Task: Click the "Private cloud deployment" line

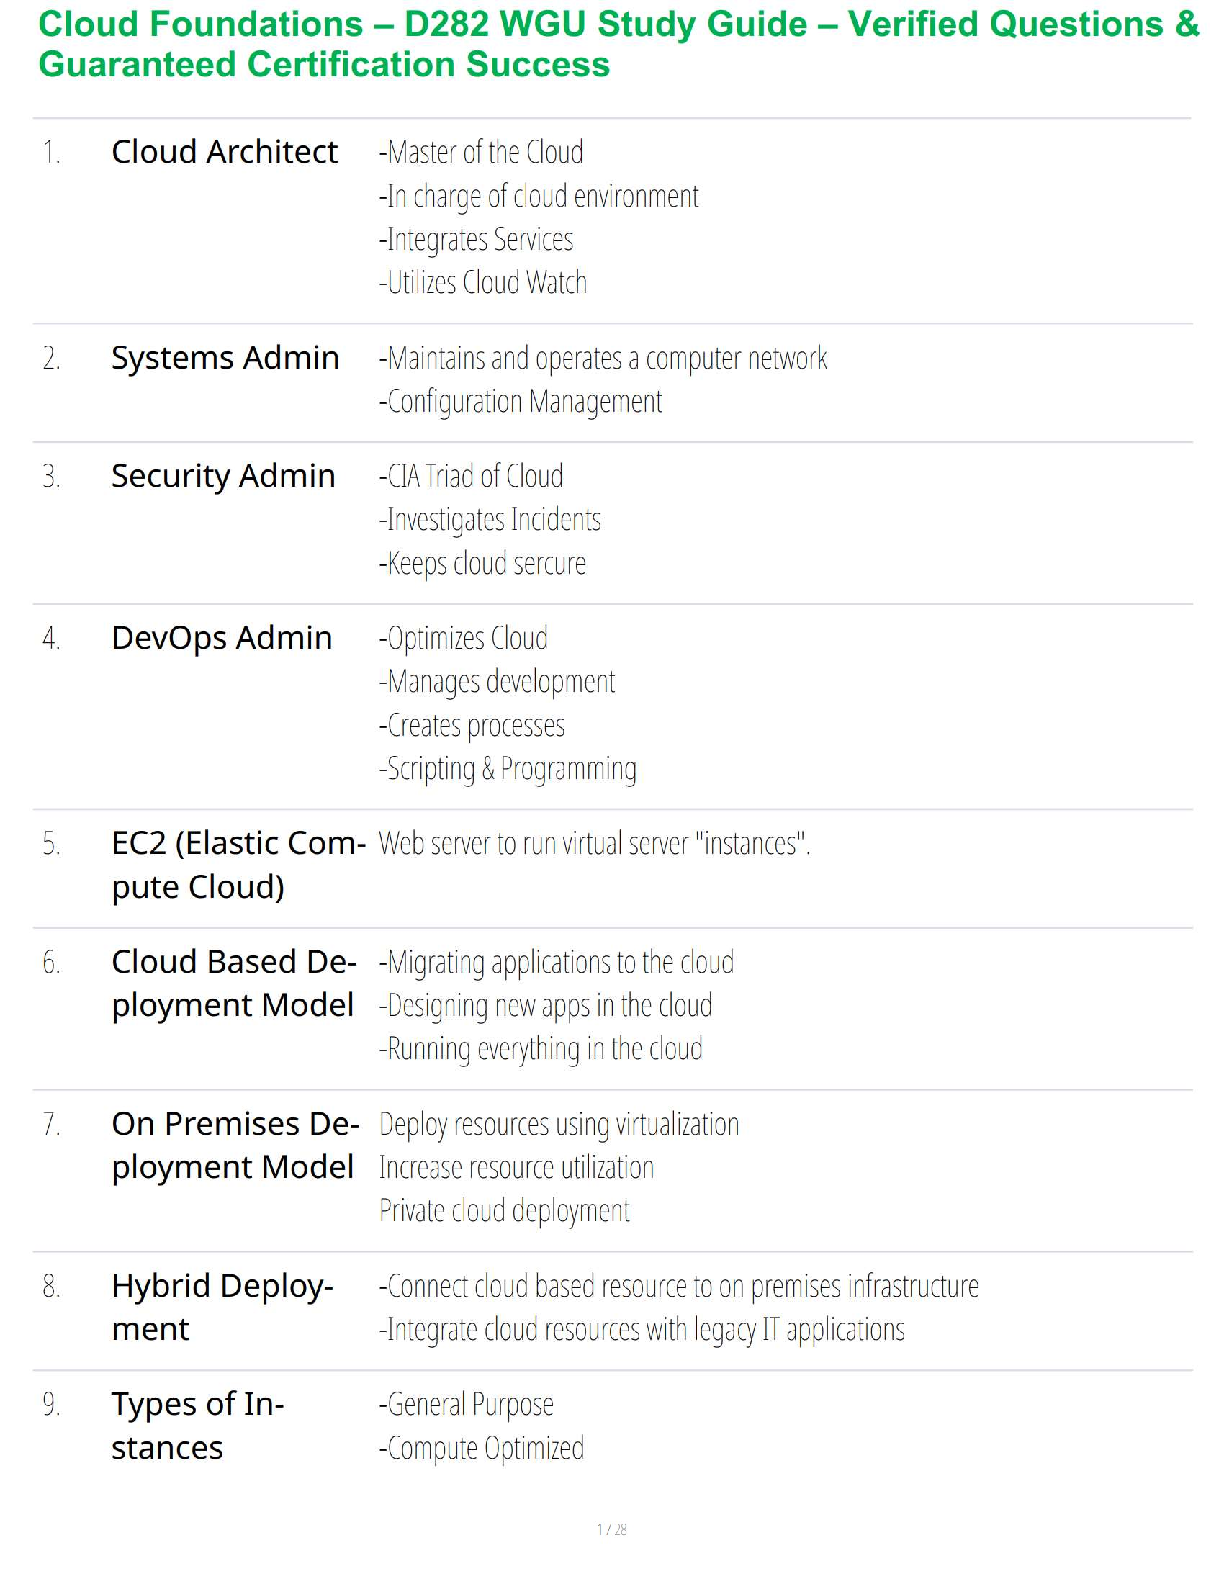Action: (504, 1211)
